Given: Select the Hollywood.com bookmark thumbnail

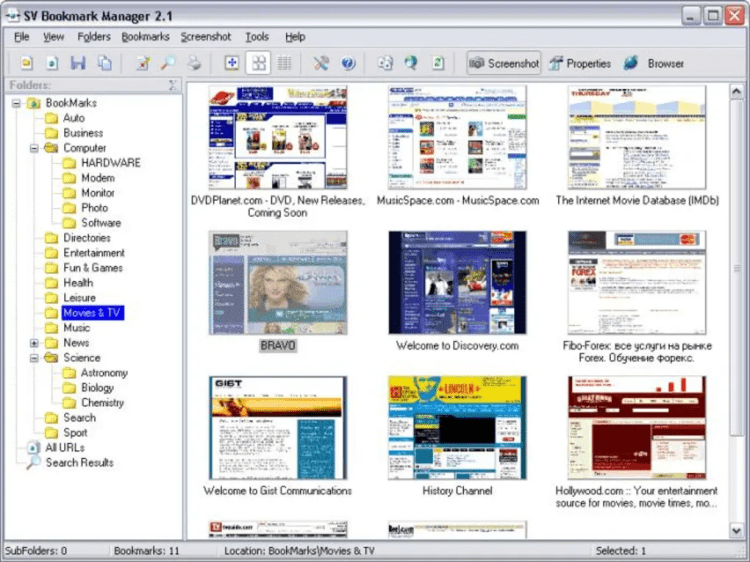Looking at the screenshot, I should click(x=637, y=428).
